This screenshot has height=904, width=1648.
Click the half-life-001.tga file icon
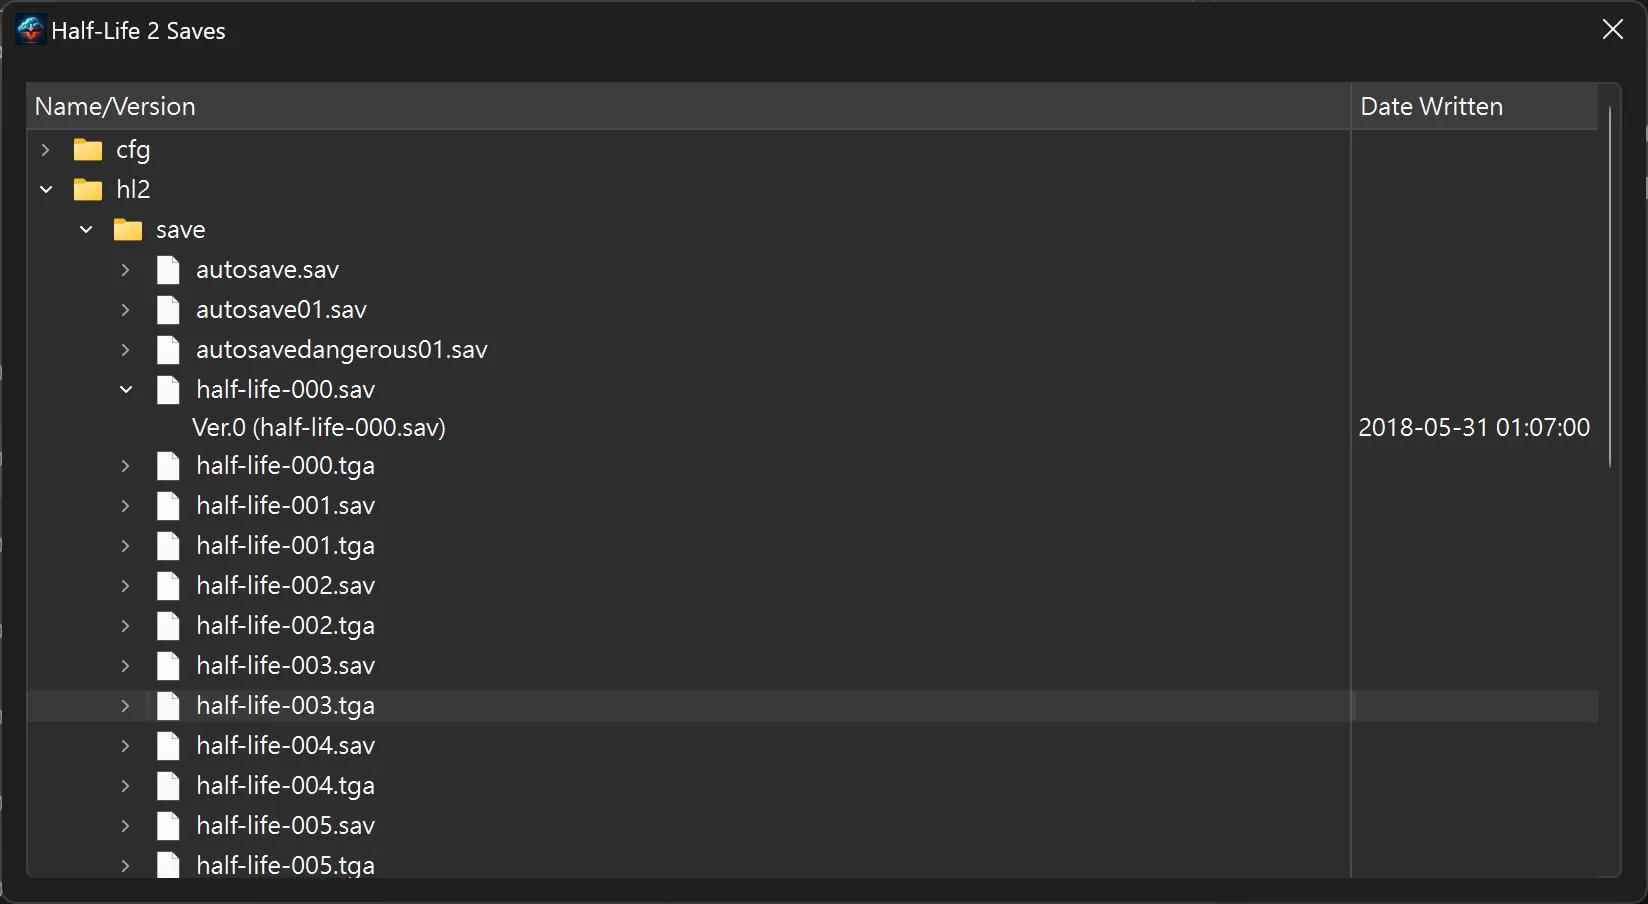[168, 545]
